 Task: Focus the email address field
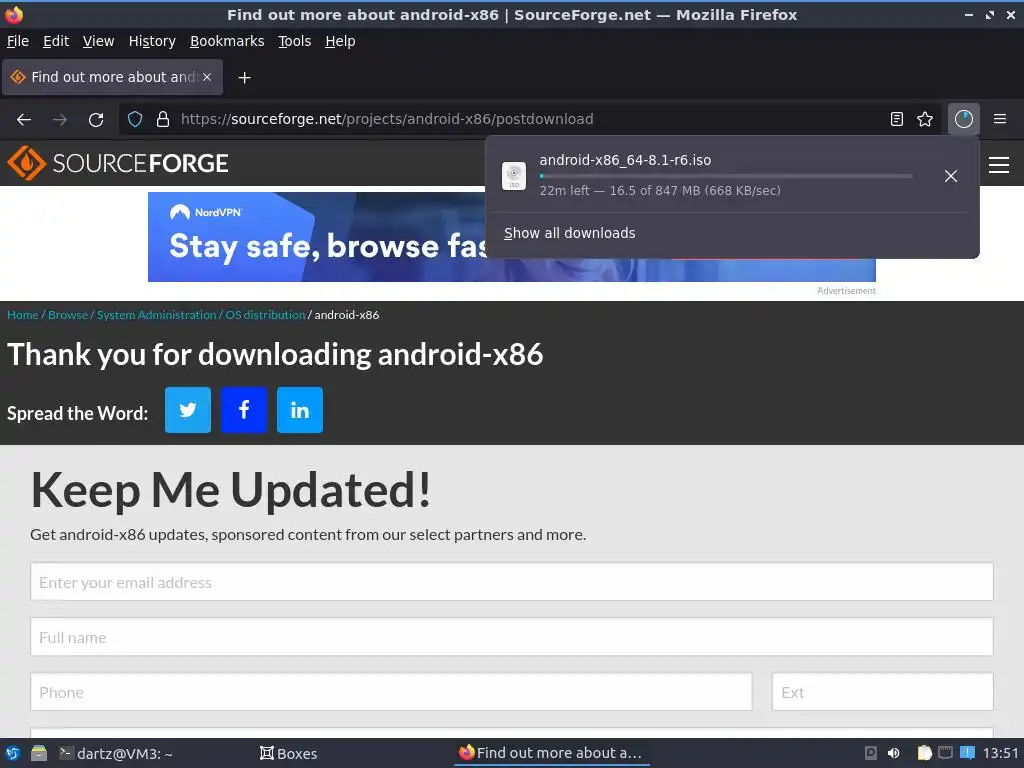click(x=512, y=582)
